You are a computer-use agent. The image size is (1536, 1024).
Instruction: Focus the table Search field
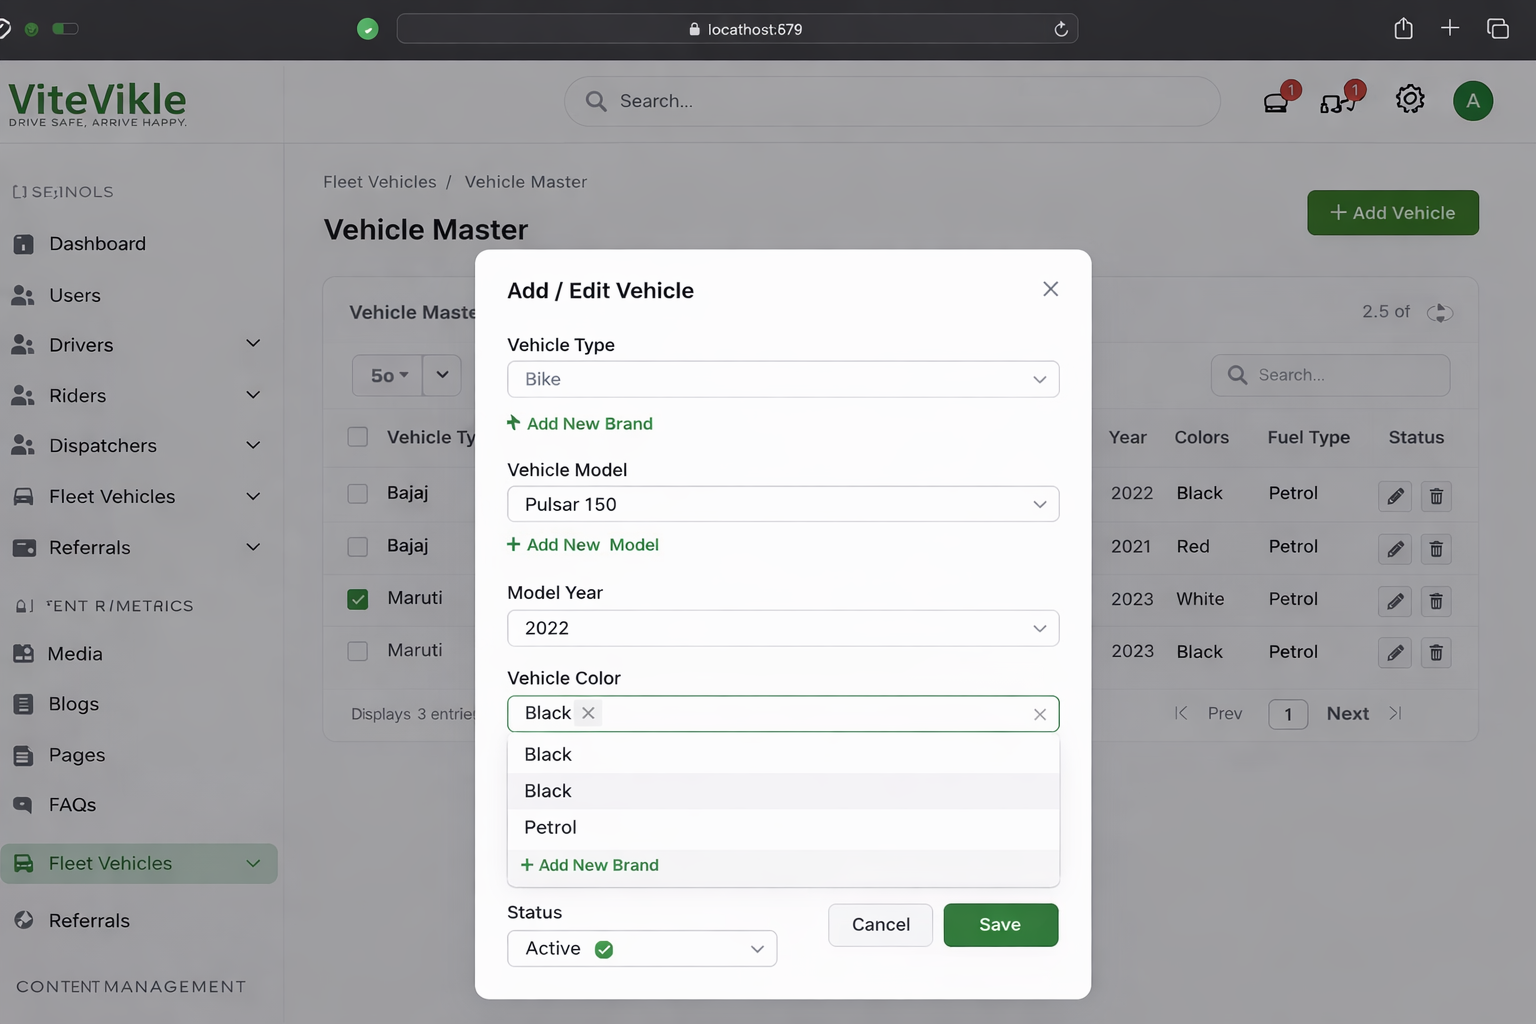click(1330, 375)
